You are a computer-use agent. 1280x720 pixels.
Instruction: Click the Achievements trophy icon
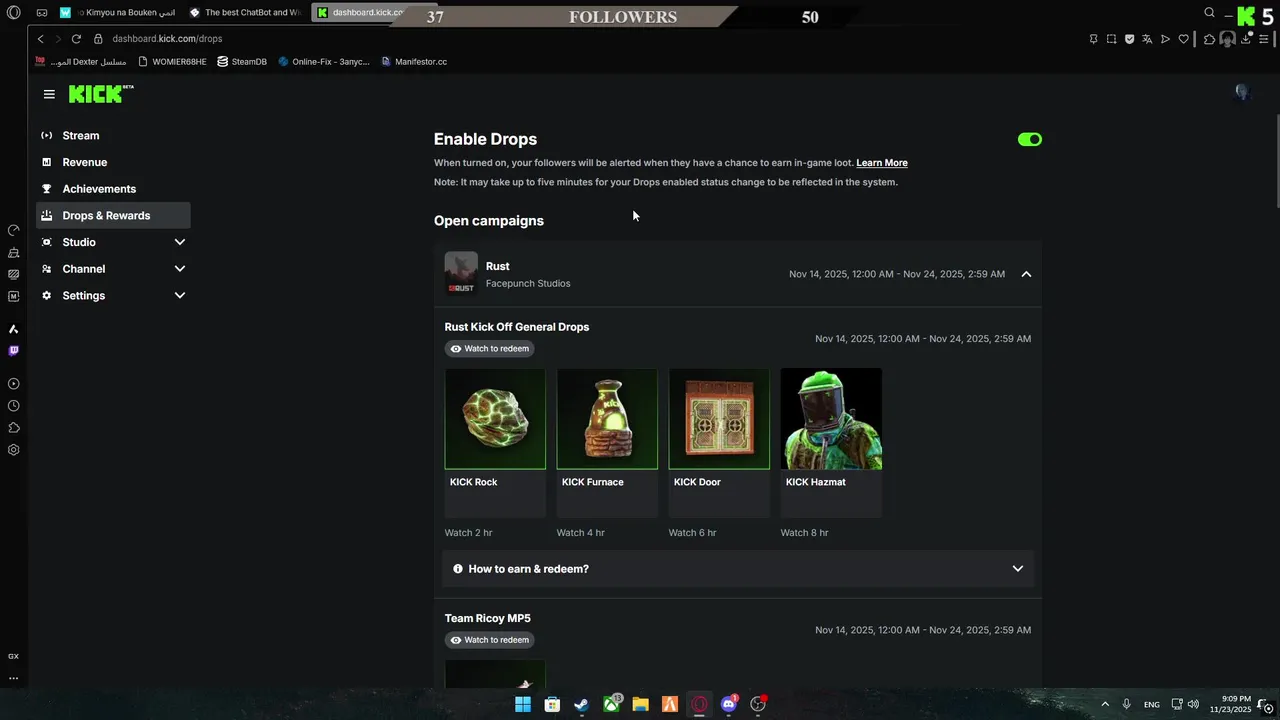click(x=46, y=189)
